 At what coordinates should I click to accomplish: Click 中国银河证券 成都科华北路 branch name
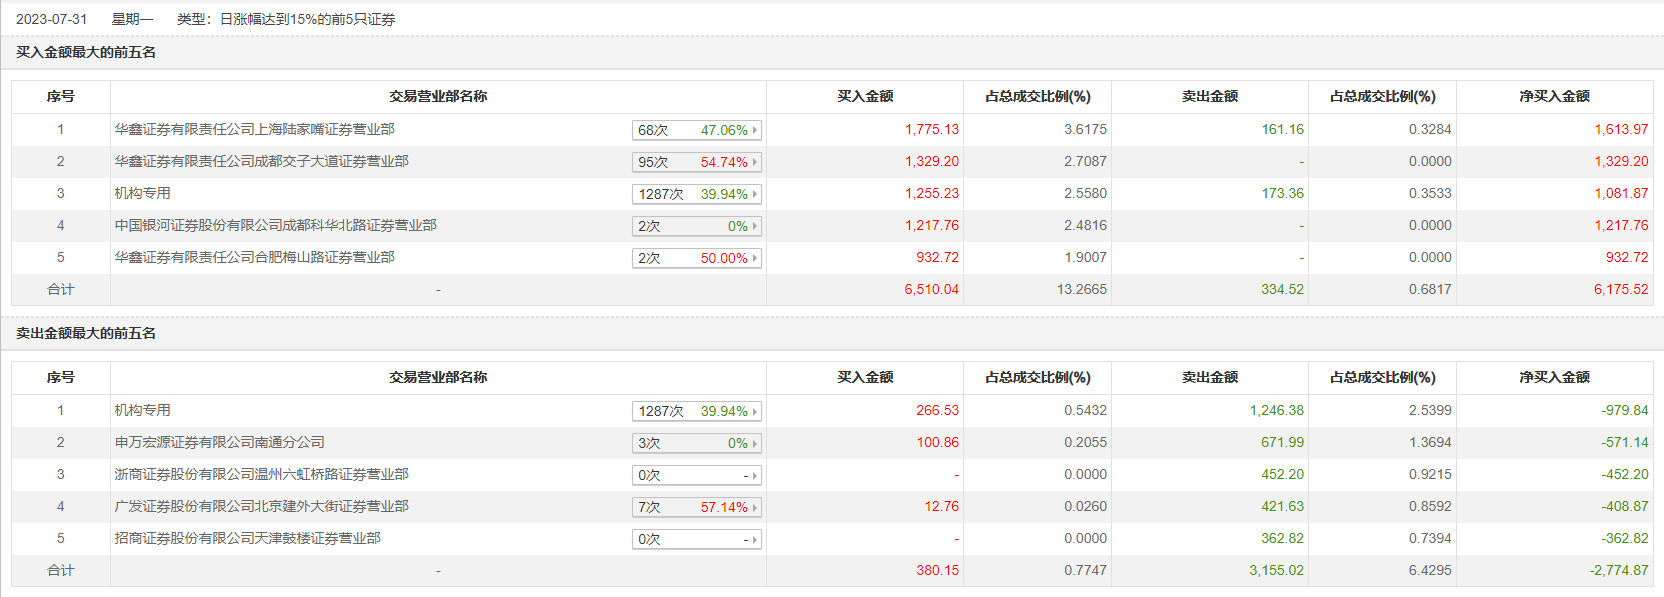[x=275, y=225]
